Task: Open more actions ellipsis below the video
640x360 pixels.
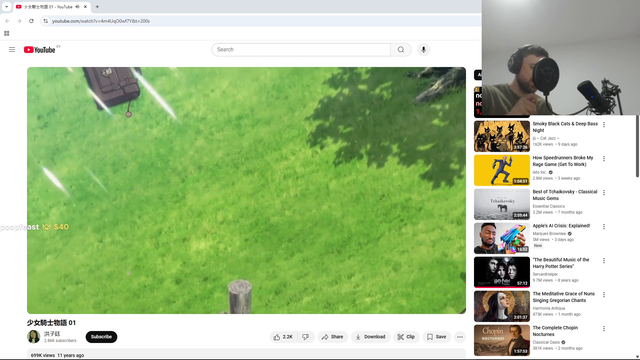Action: tap(460, 337)
